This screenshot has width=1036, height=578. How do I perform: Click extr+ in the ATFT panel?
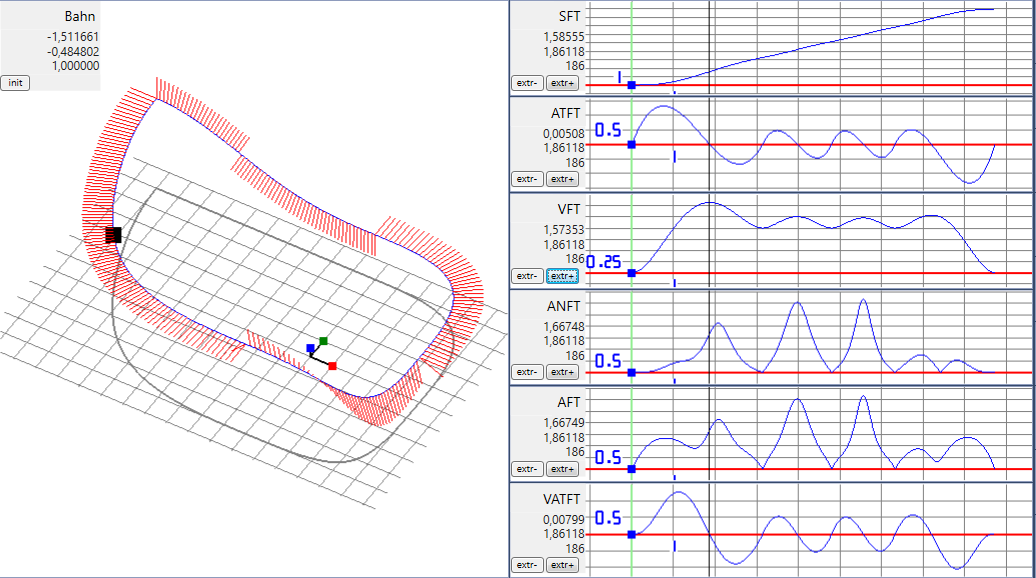pos(562,179)
